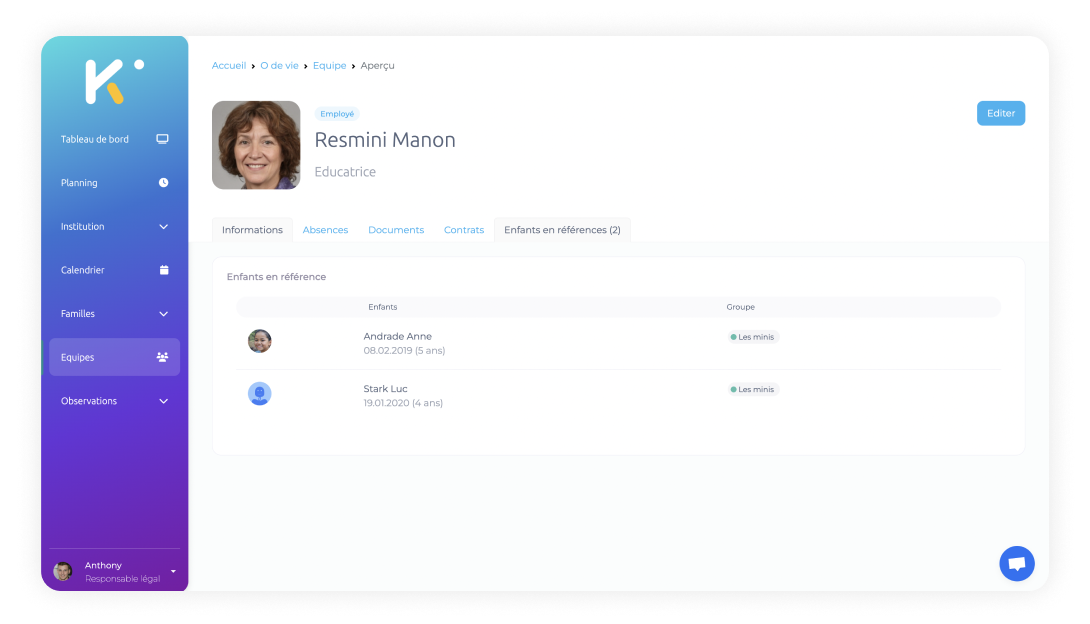This screenshot has width=1090, height=624.
Task: Switch to the Documents tab
Action: pyautogui.click(x=396, y=230)
